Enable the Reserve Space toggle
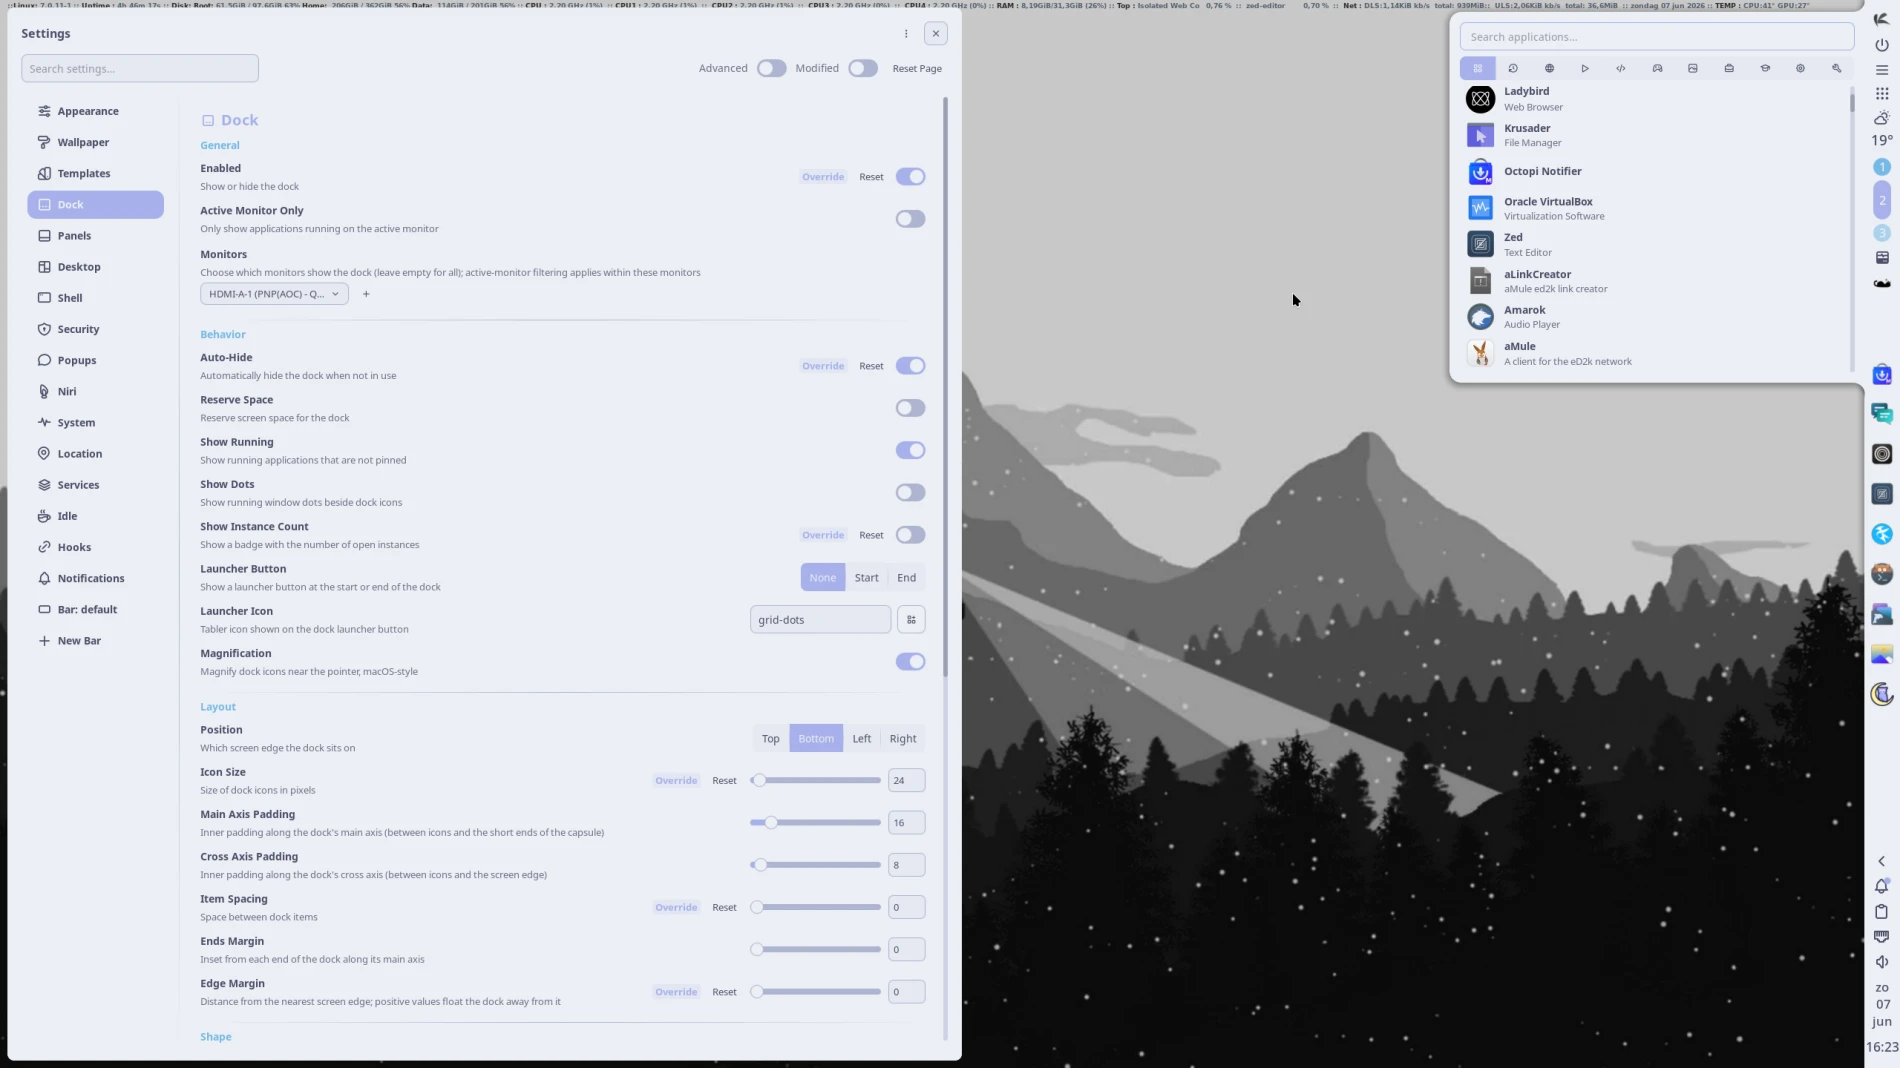 910,408
